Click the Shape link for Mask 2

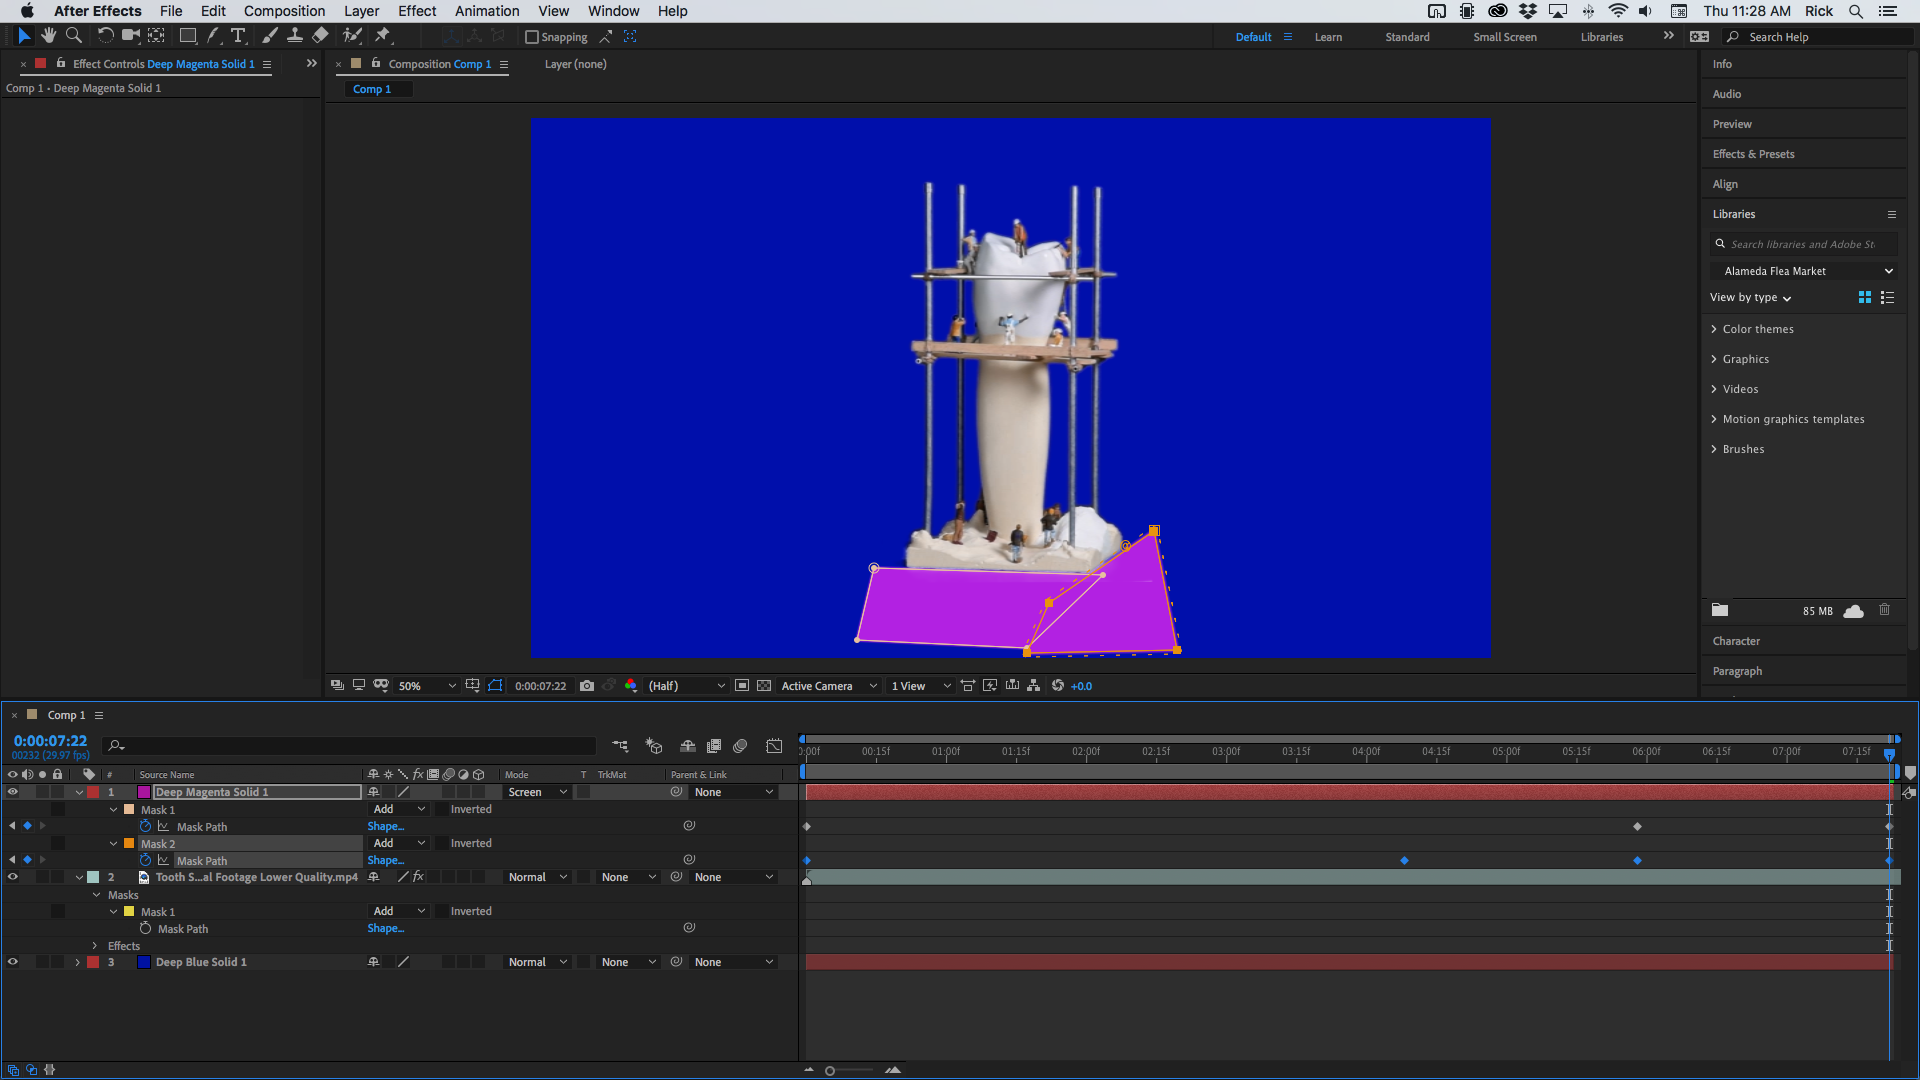pyautogui.click(x=385, y=860)
